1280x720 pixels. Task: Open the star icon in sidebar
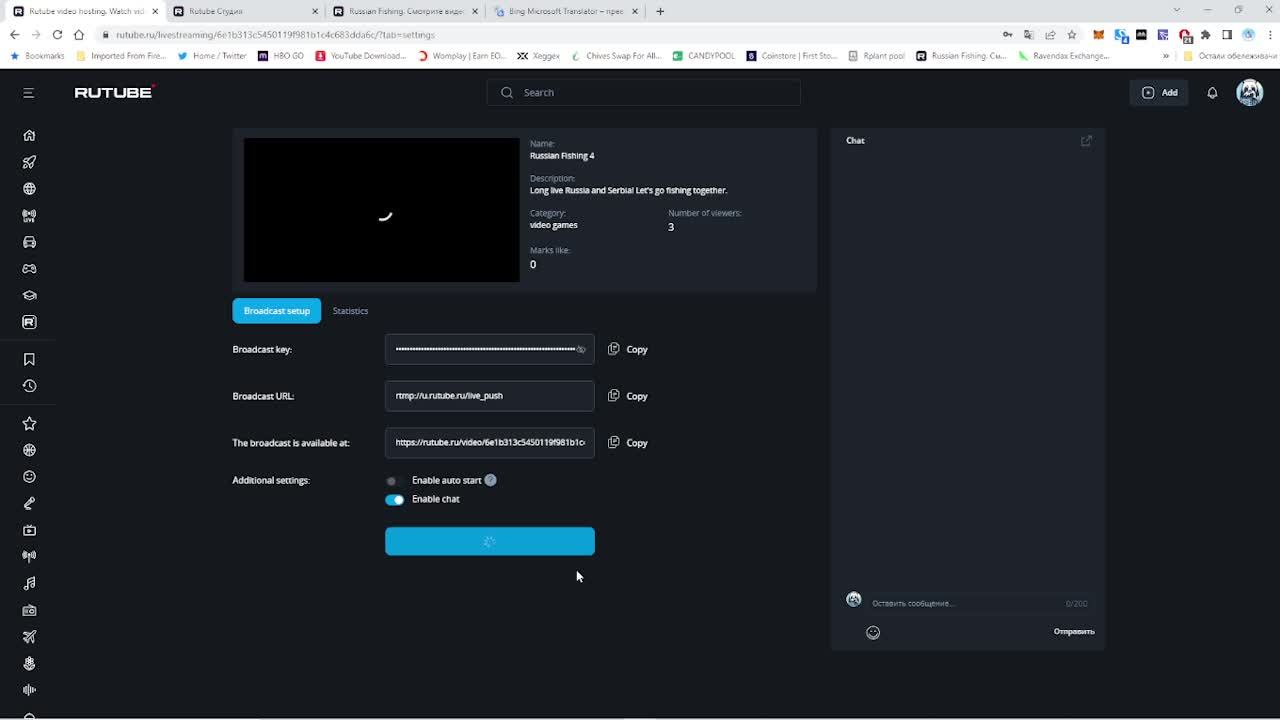29,423
